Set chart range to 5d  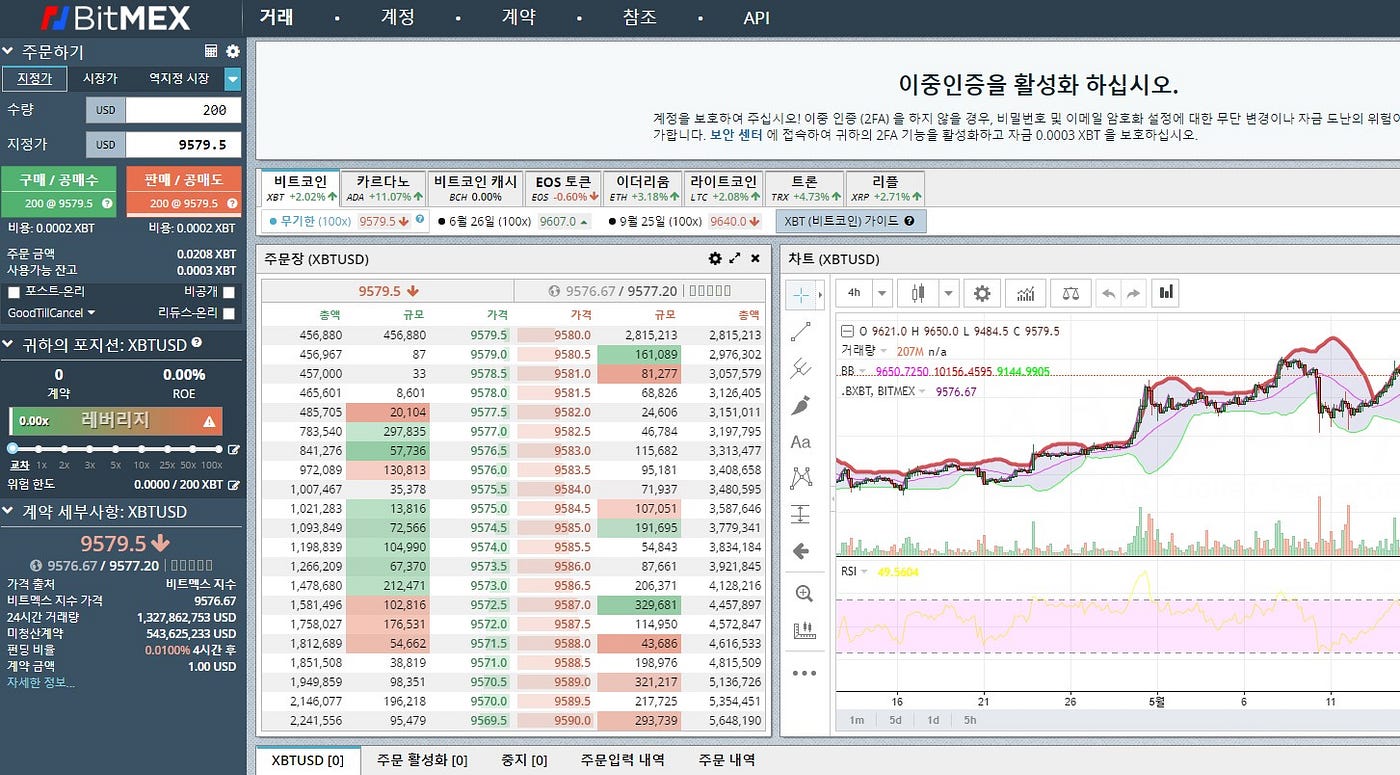pos(895,720)
